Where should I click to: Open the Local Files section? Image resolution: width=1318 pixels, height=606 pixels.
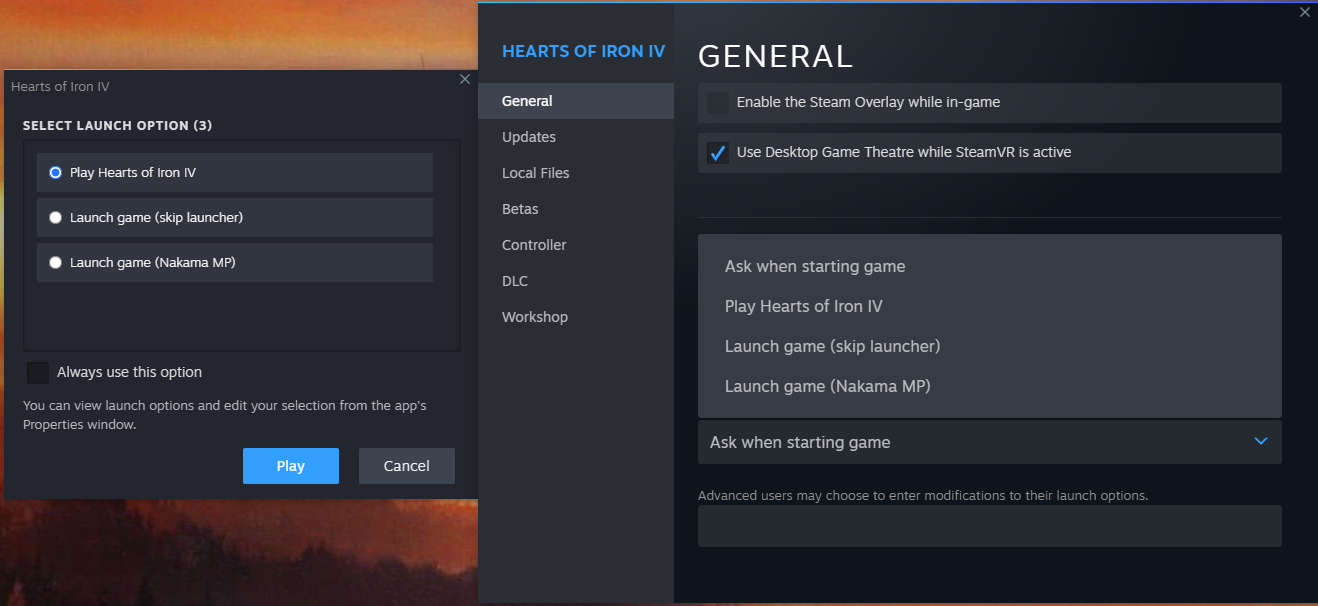tap(535, 172)
